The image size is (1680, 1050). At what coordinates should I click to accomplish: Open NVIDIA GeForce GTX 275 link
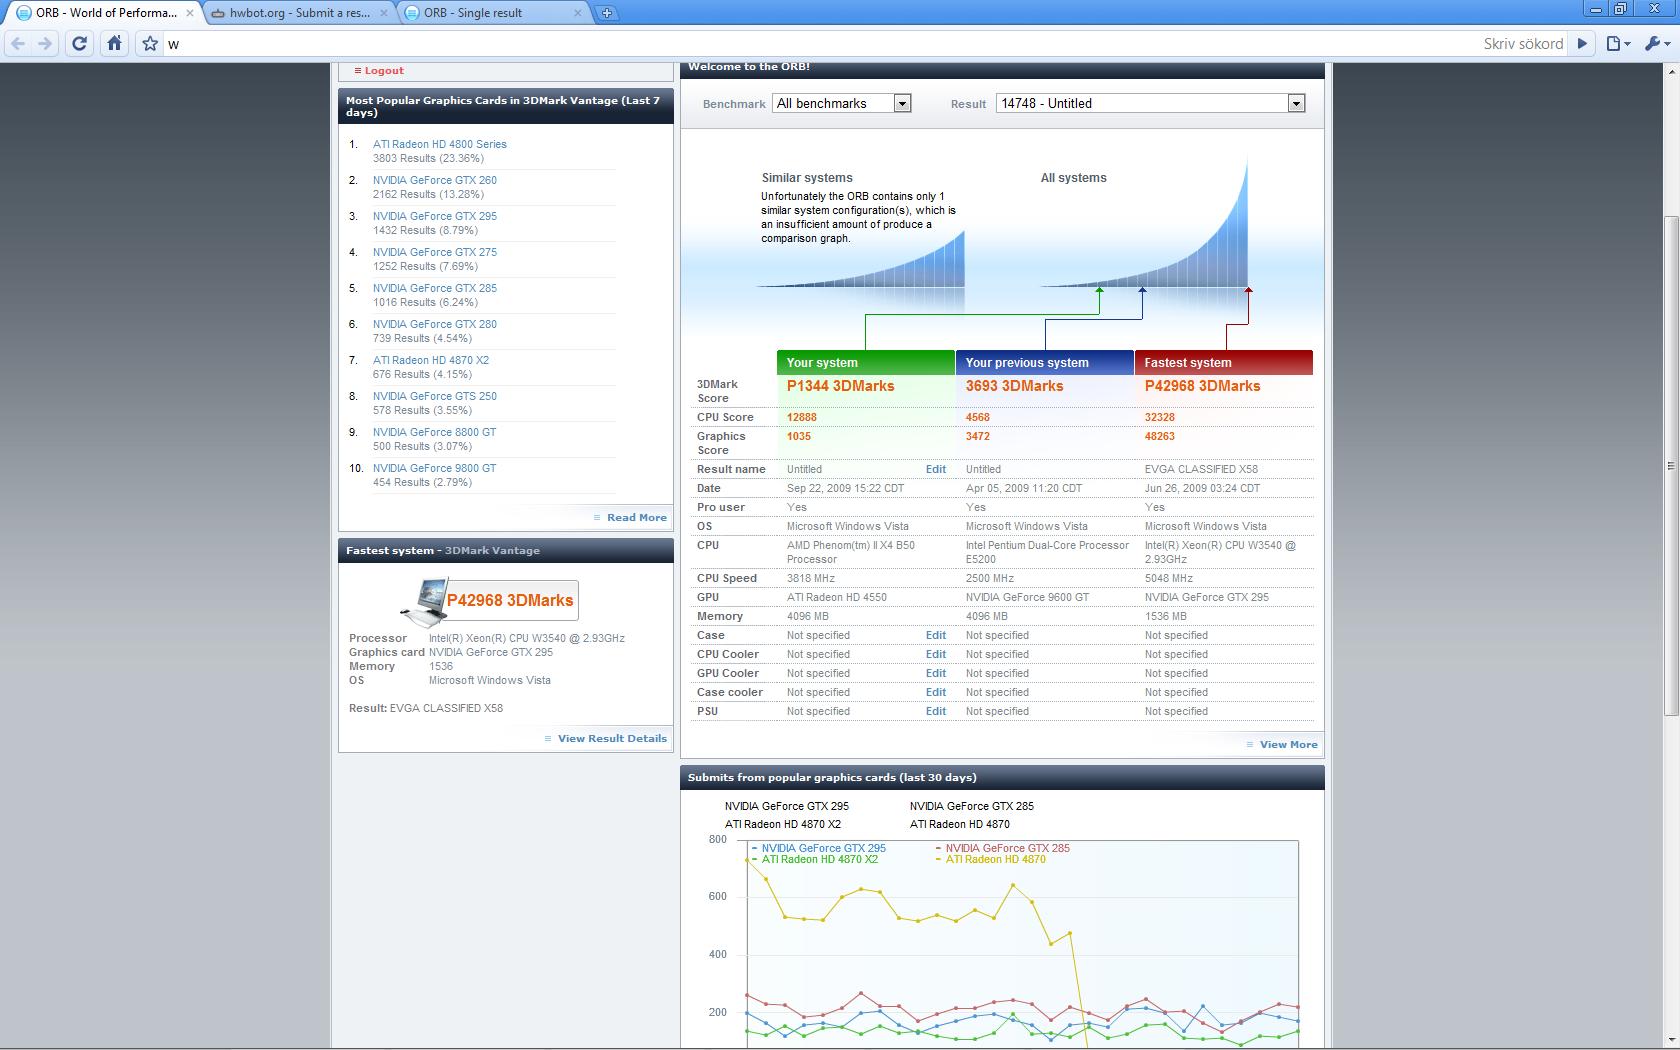(435, 252)
